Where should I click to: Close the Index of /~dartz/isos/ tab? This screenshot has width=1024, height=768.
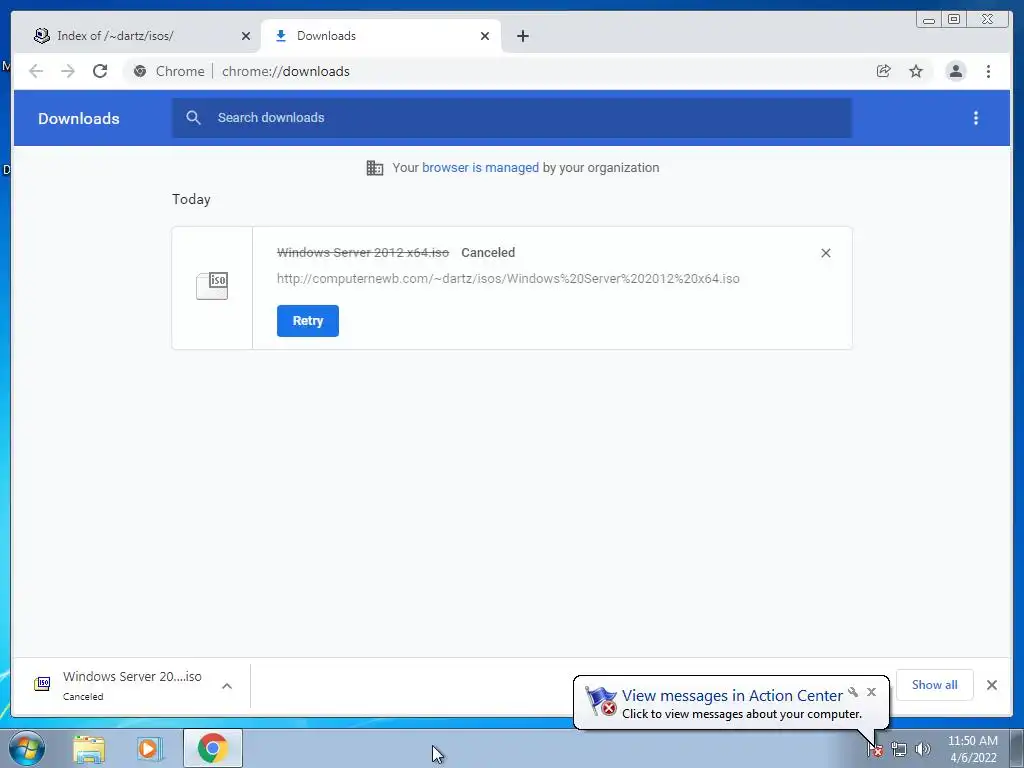246,36
